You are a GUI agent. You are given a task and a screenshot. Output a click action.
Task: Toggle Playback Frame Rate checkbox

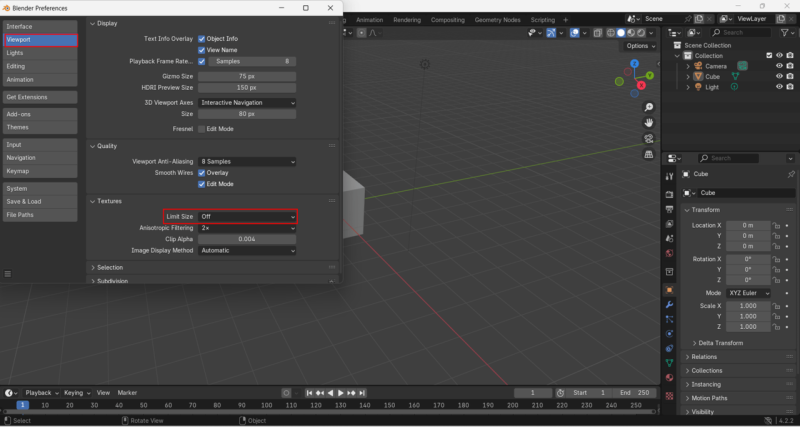point(202,61)
